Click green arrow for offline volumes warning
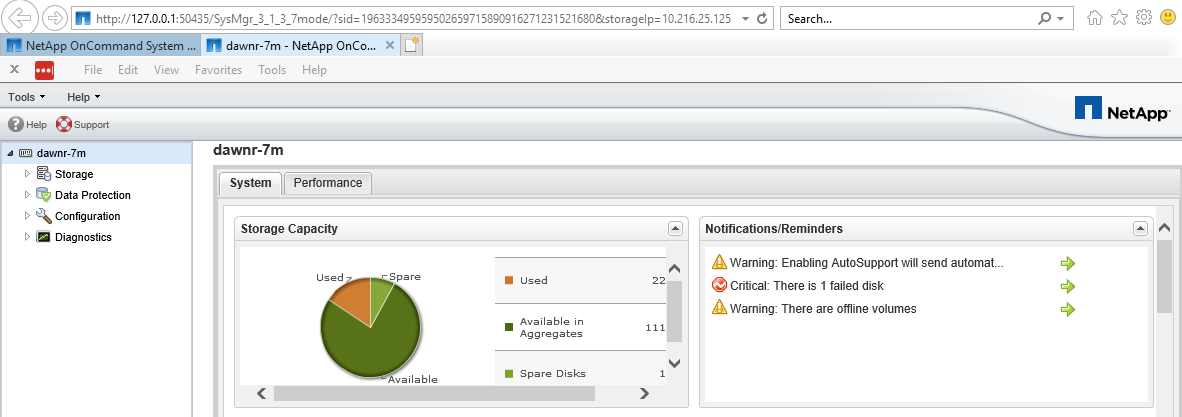 click(x=1067, y=309)
